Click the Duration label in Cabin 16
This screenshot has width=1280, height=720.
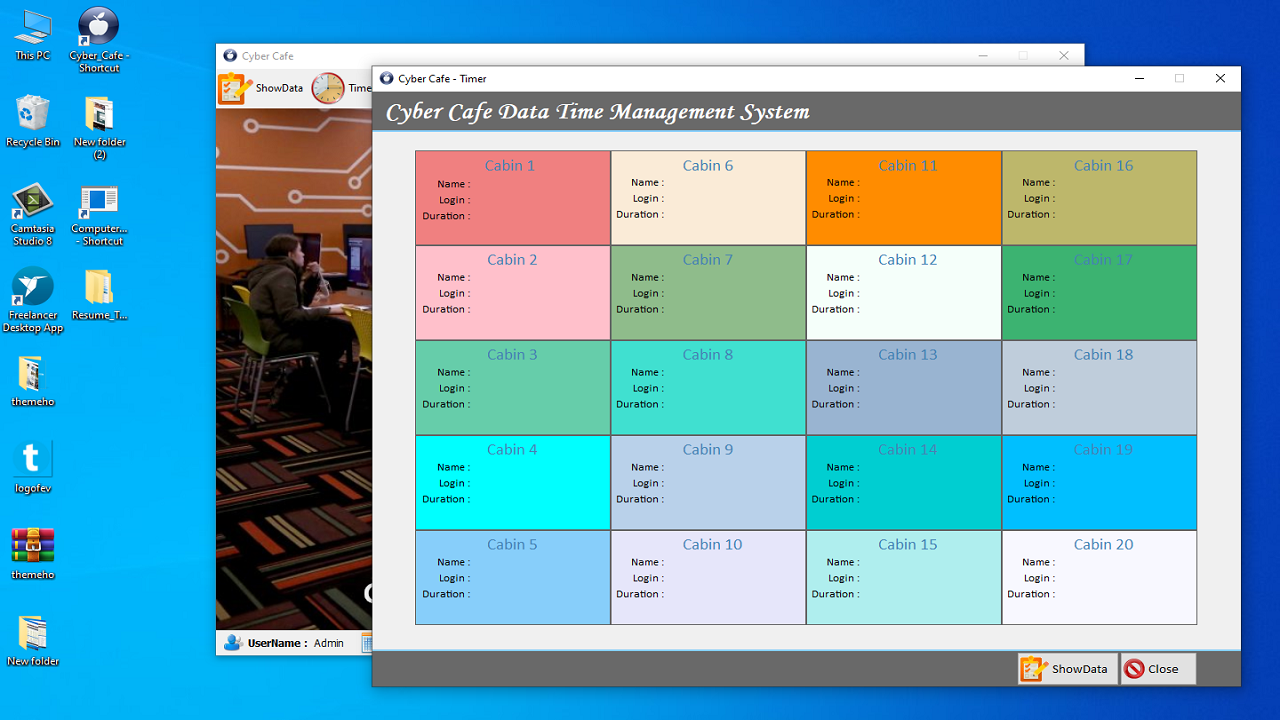pyautogui.click(x=1031, y=215)
